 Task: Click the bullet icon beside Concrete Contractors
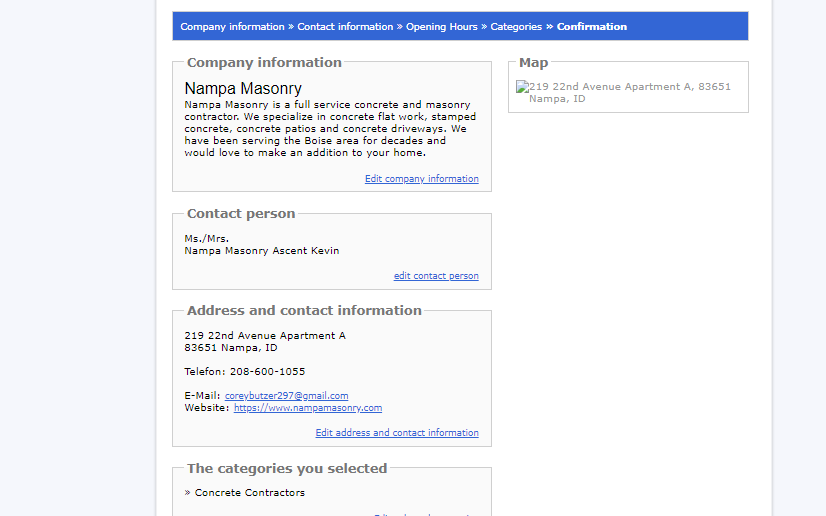coord(188,493)
